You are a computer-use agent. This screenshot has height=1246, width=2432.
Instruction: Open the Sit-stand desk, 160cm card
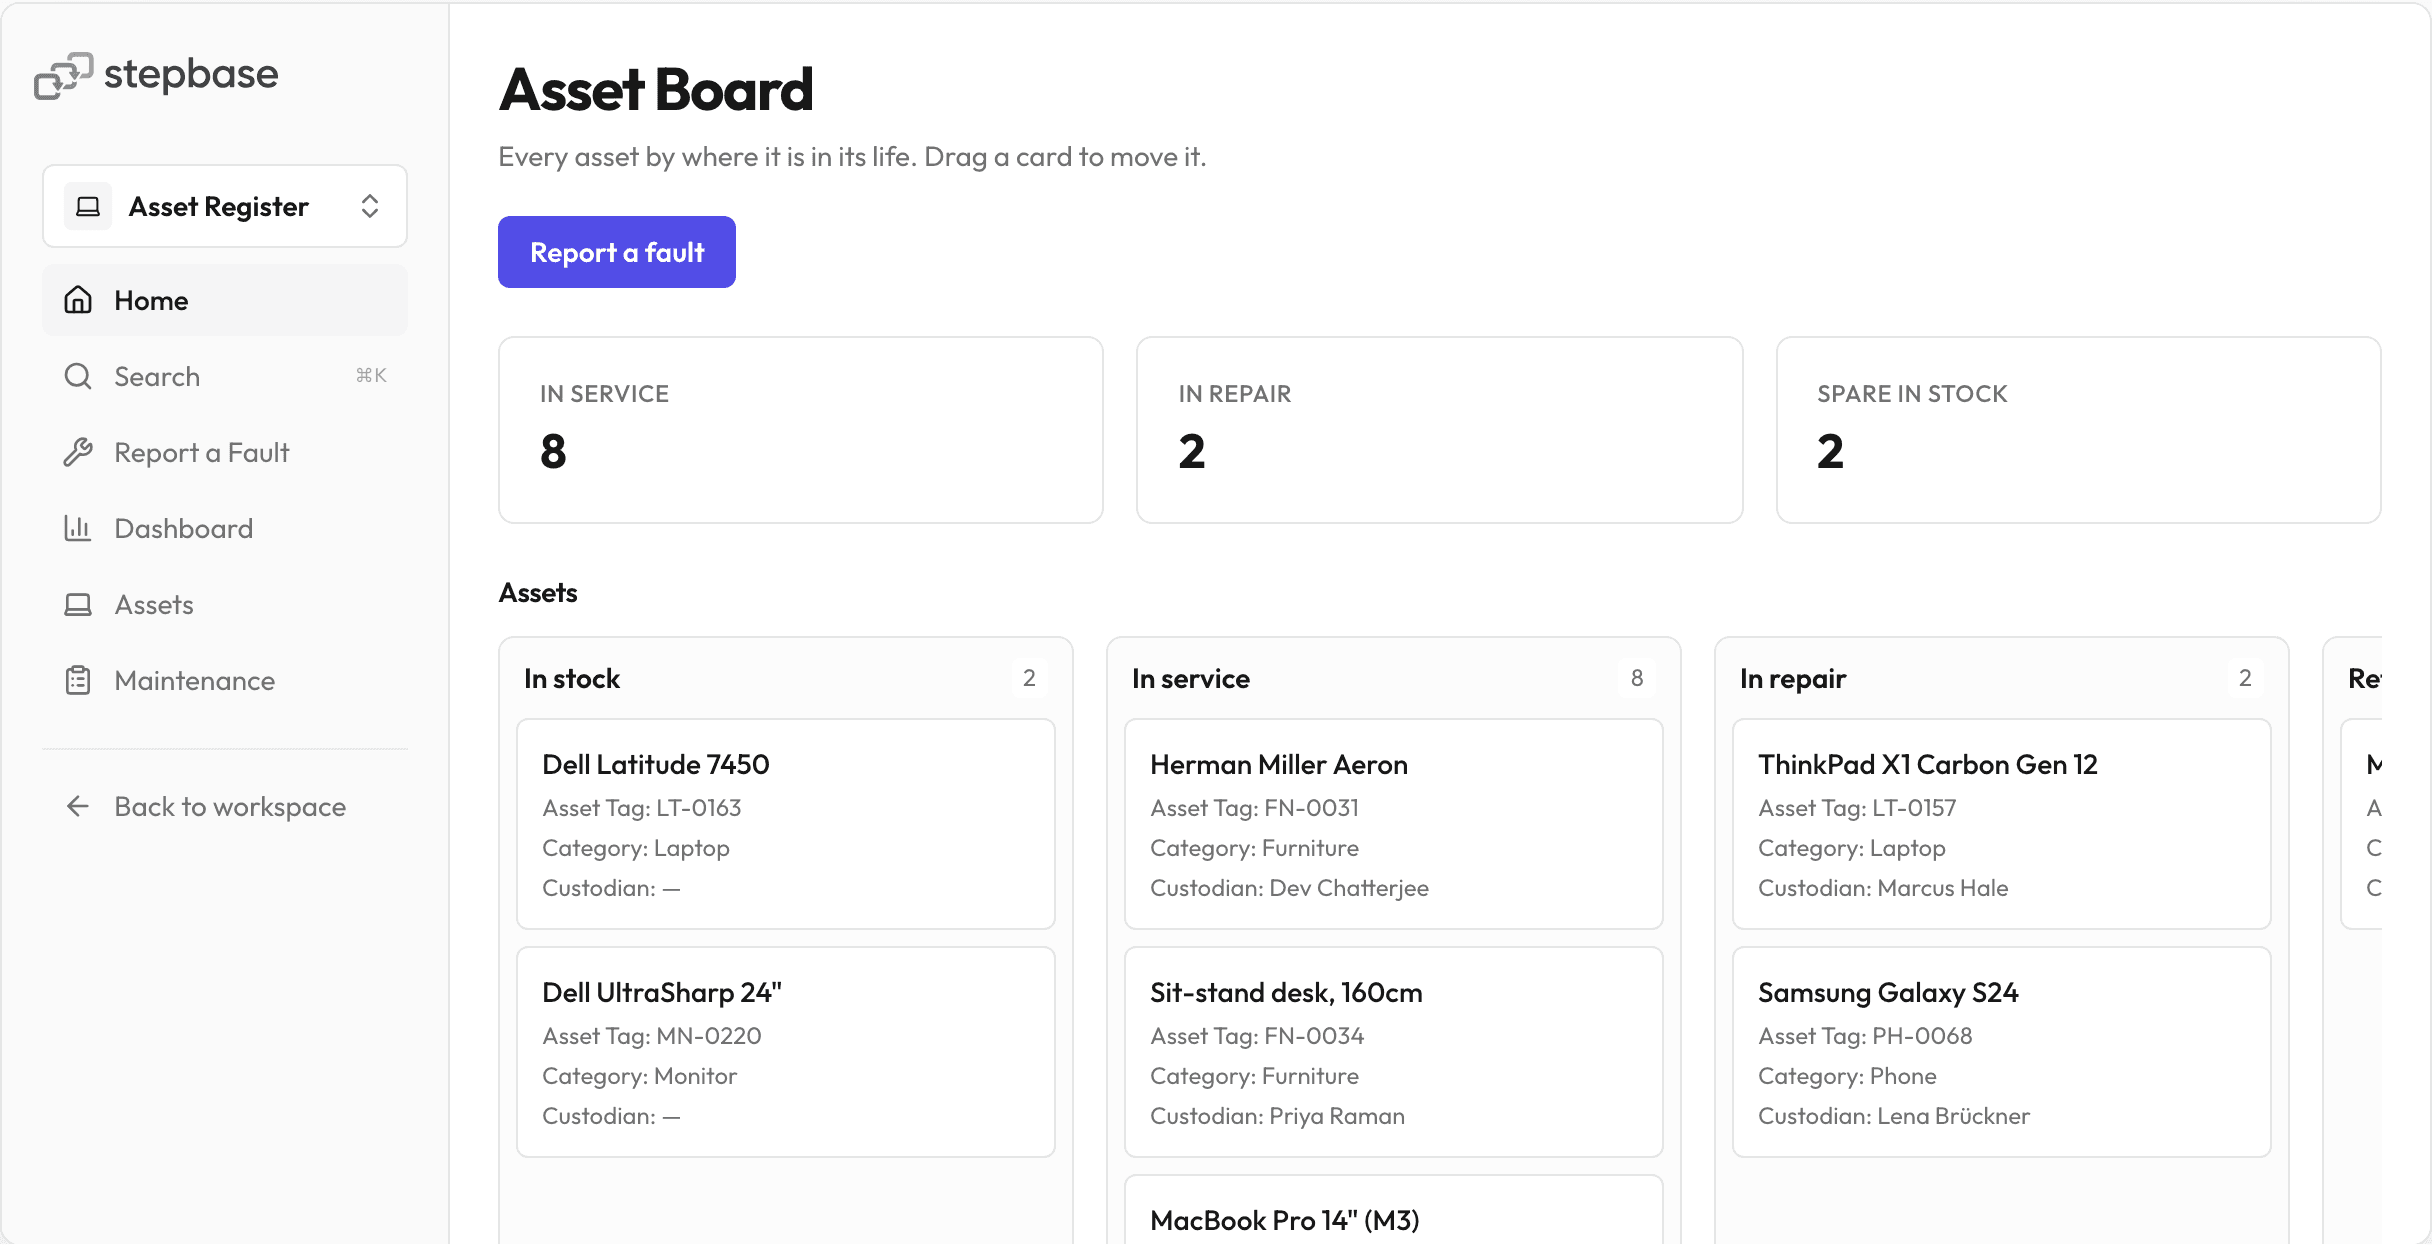coord(1394,1052)
